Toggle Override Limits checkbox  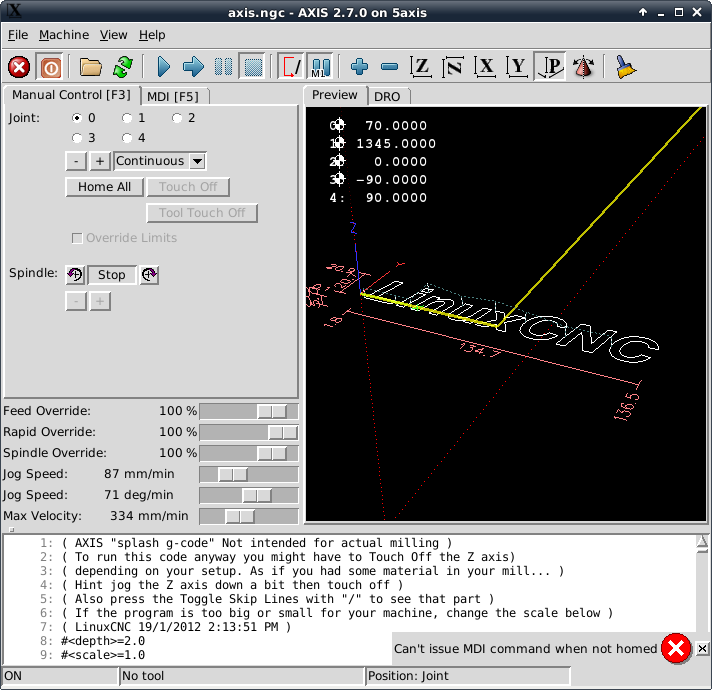coord(77,238)
